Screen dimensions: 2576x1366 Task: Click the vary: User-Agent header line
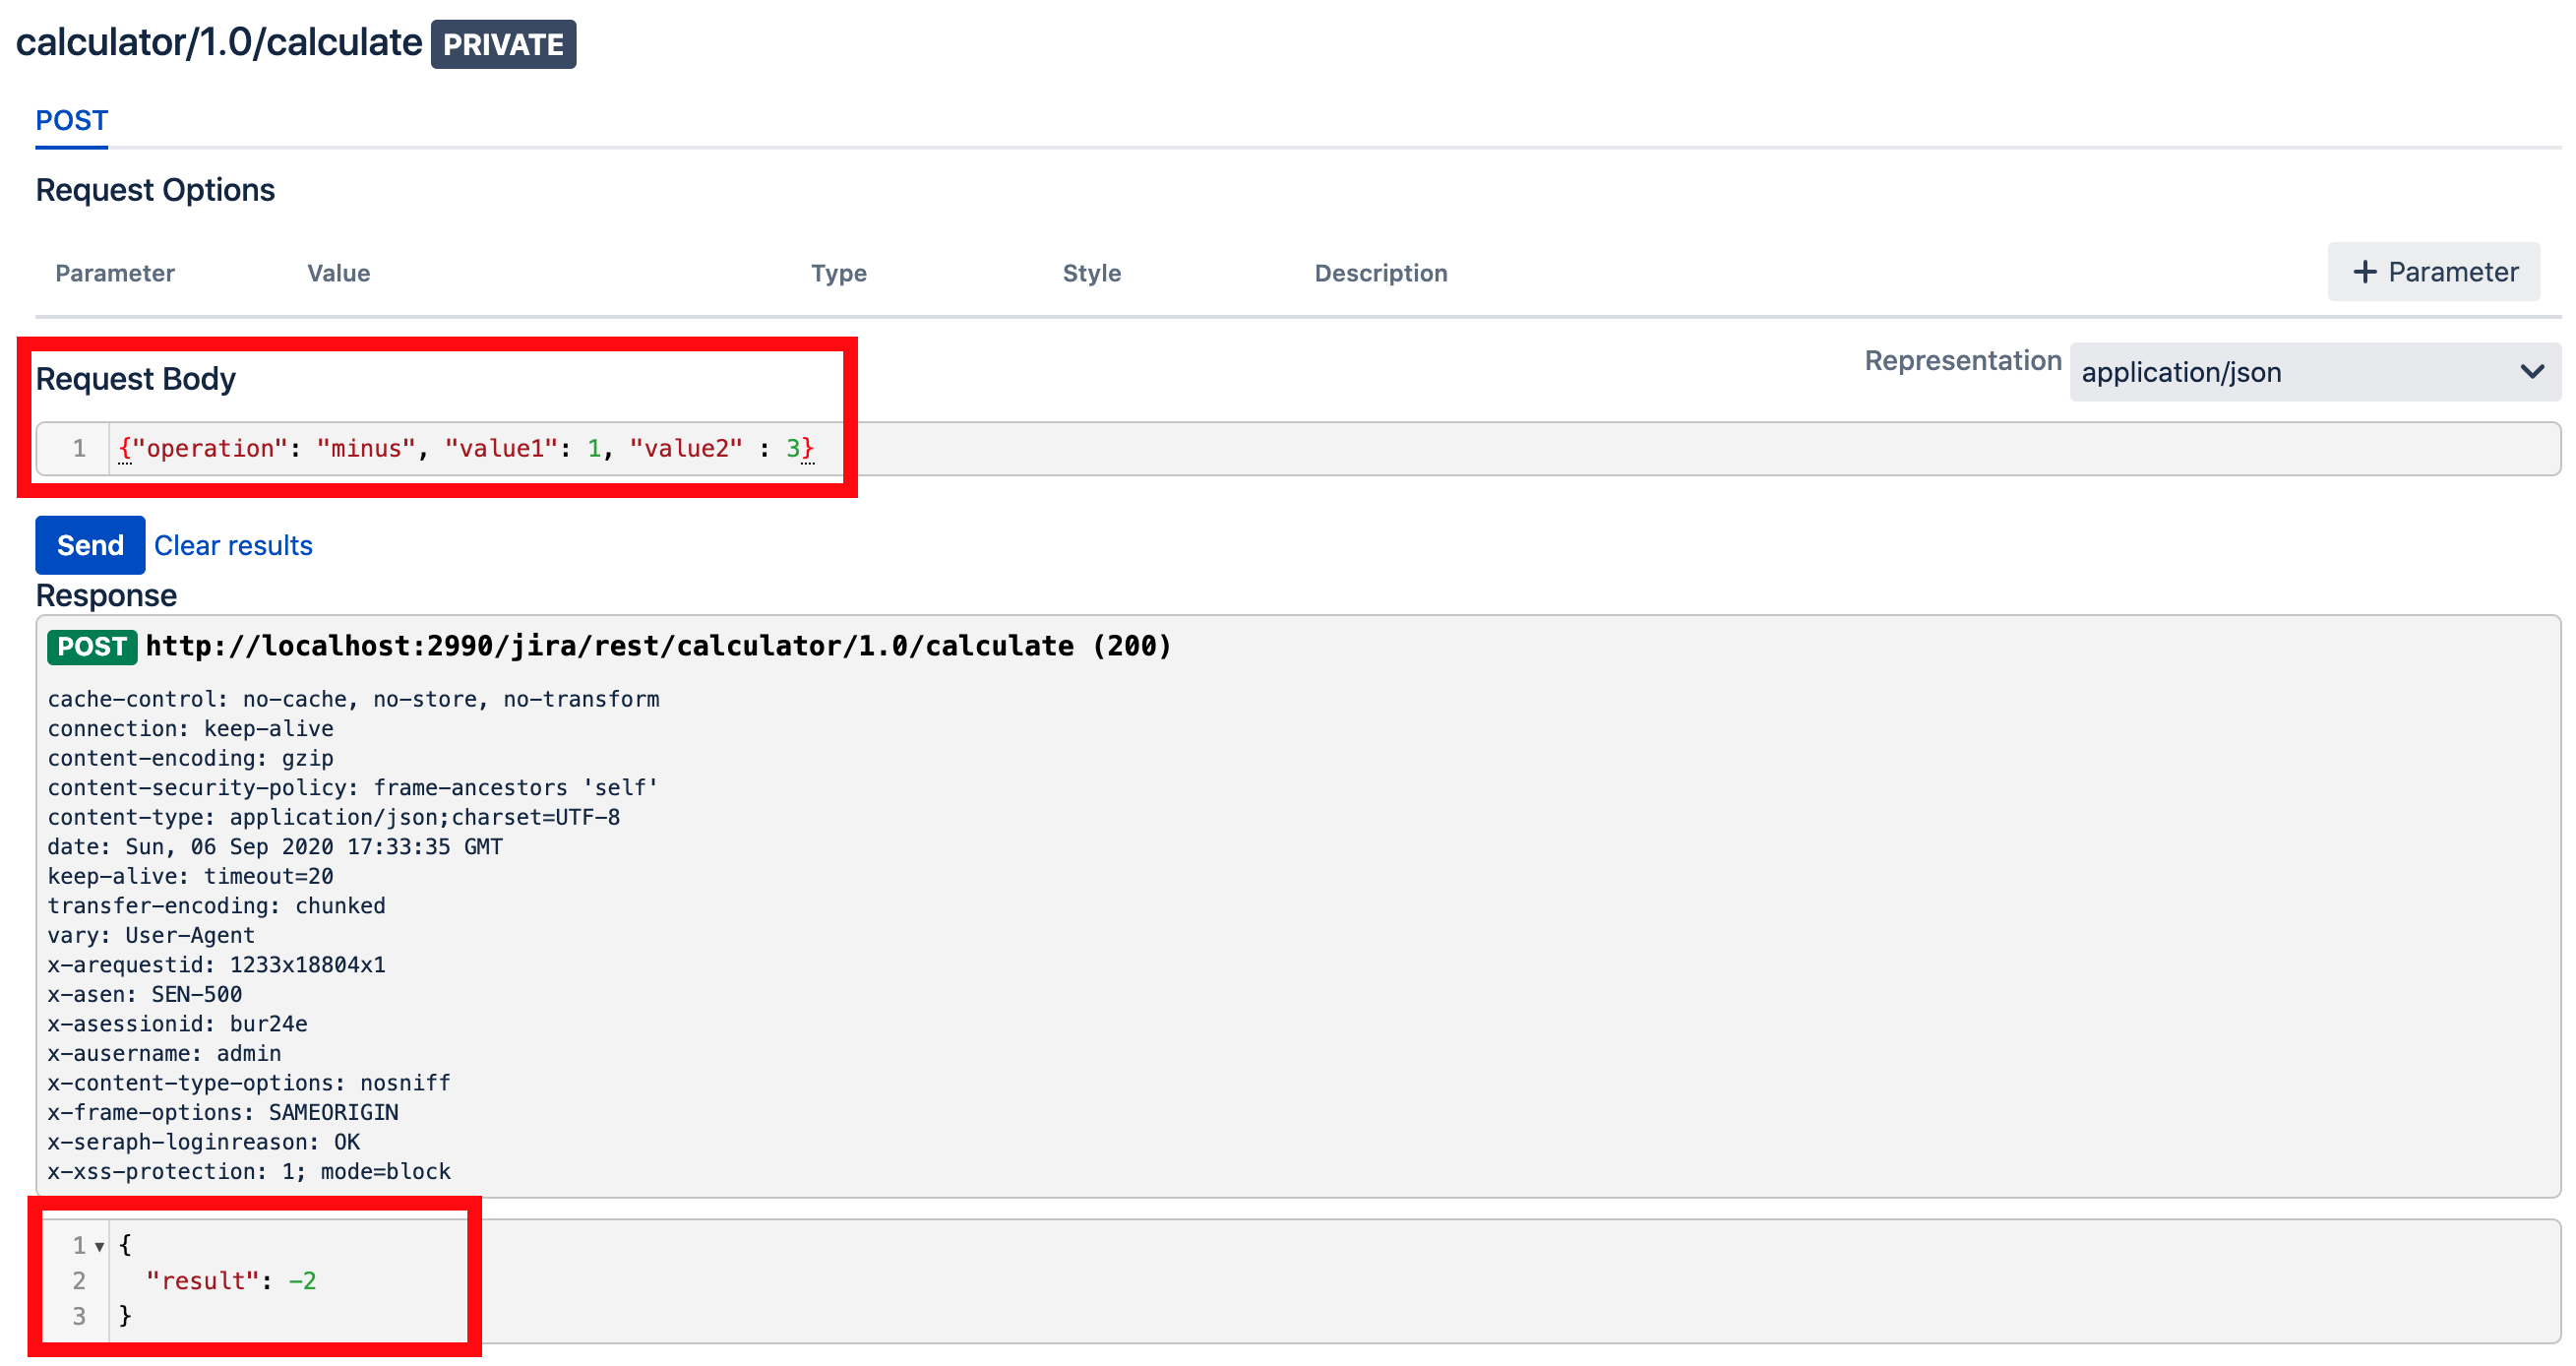pos(151,935)
